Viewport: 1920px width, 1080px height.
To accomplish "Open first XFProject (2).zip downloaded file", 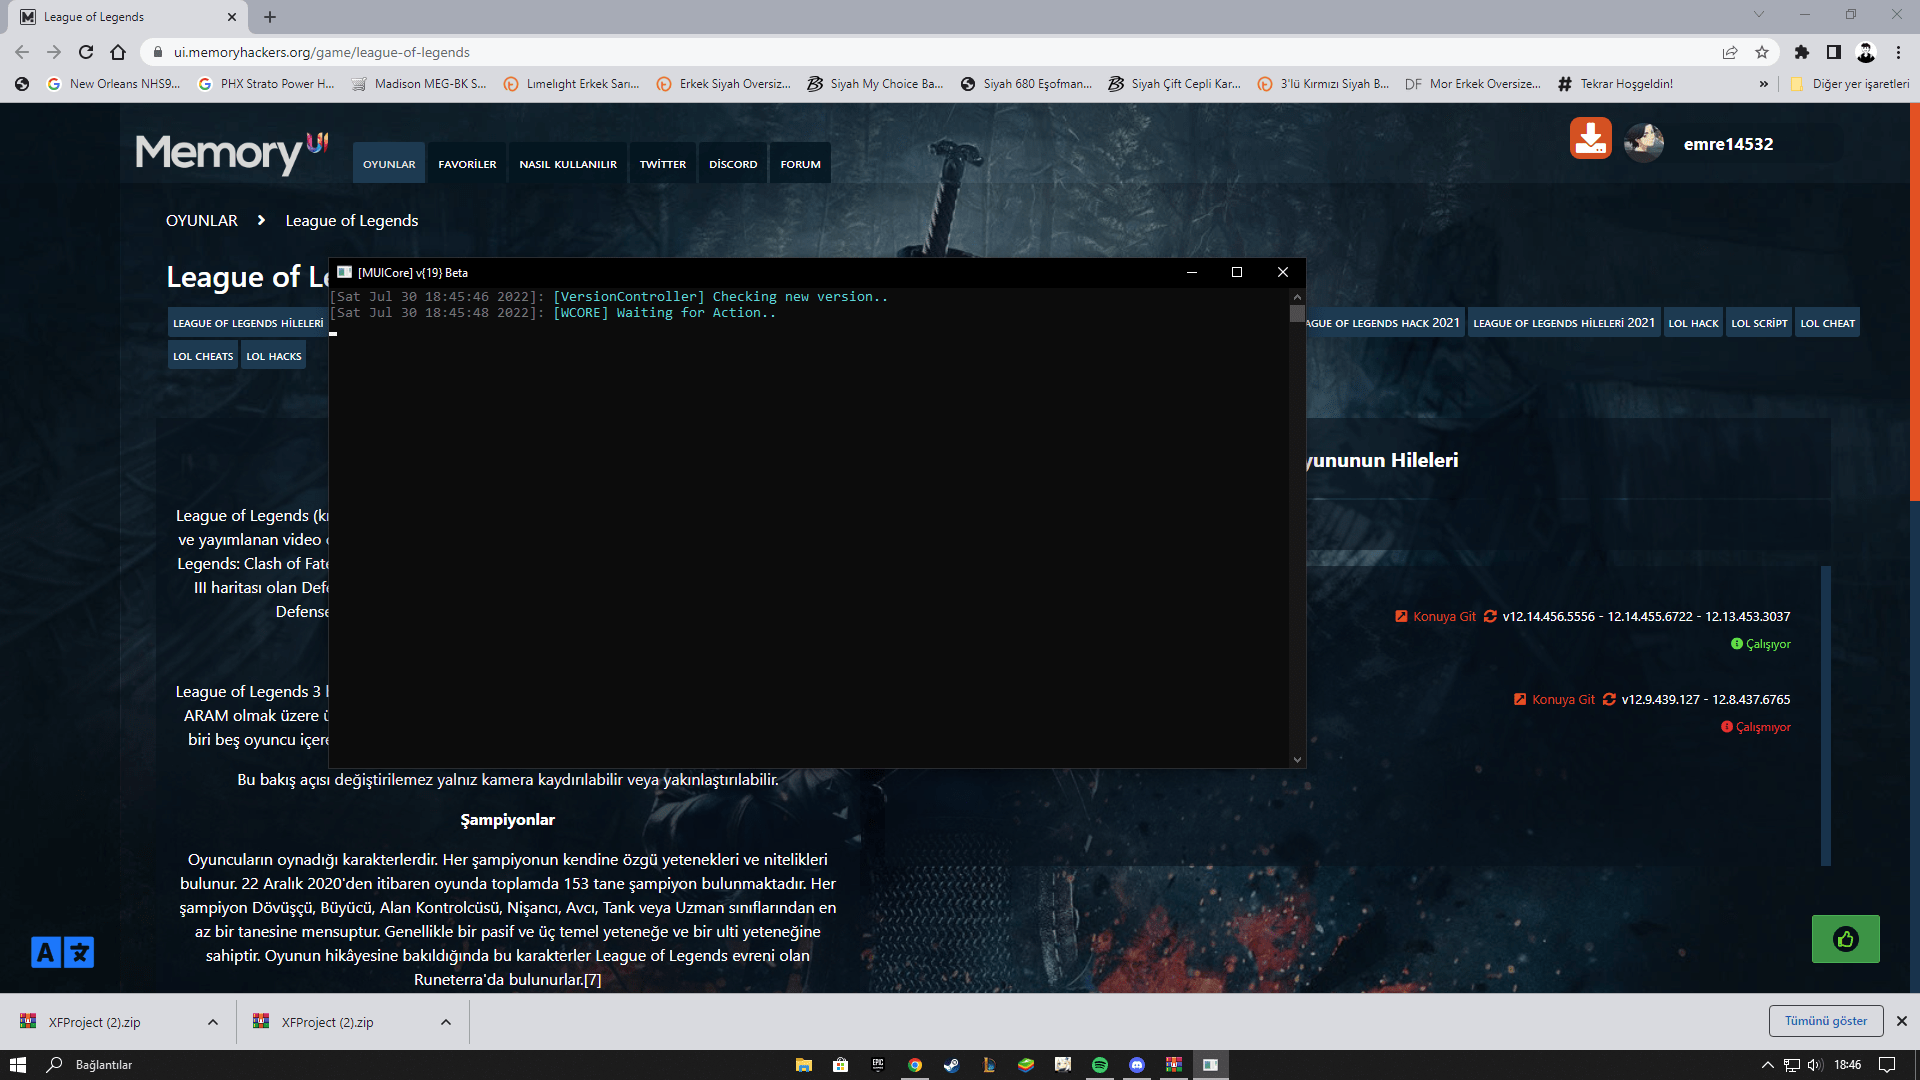I will 94,1022.
